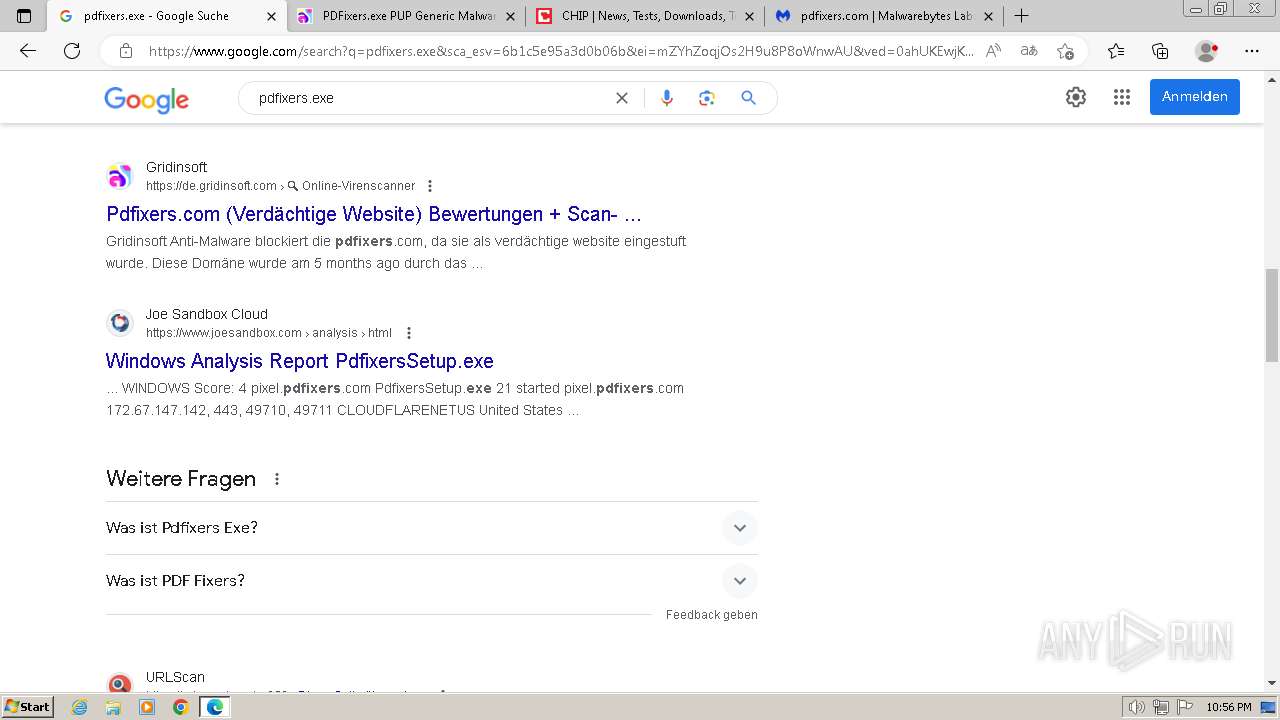The height and width of the screenshot is (720, 1280).
Task: Switch to CHIP News tab
Action: coord(645,16)
